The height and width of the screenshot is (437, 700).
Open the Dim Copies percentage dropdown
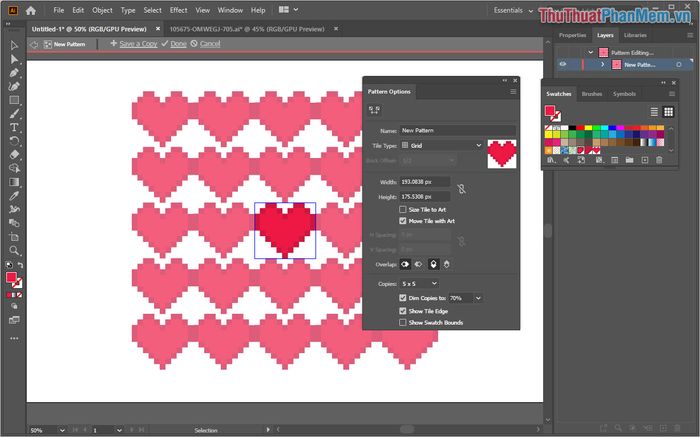point(479,298)
